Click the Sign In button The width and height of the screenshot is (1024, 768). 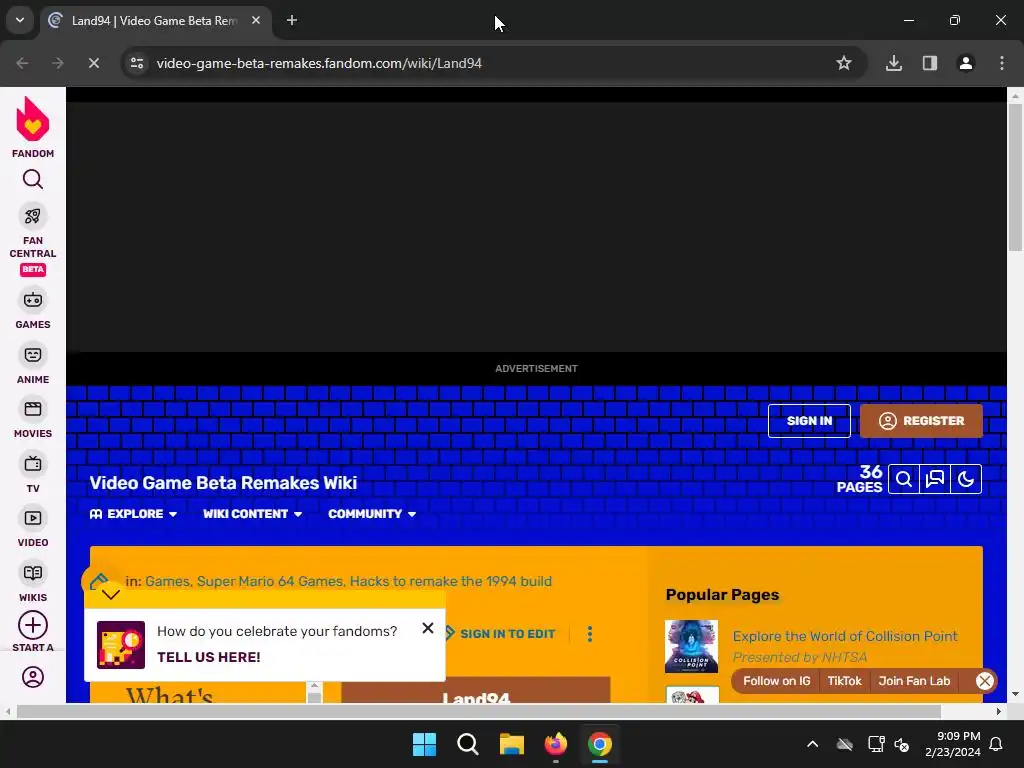[x=809, y=421]
